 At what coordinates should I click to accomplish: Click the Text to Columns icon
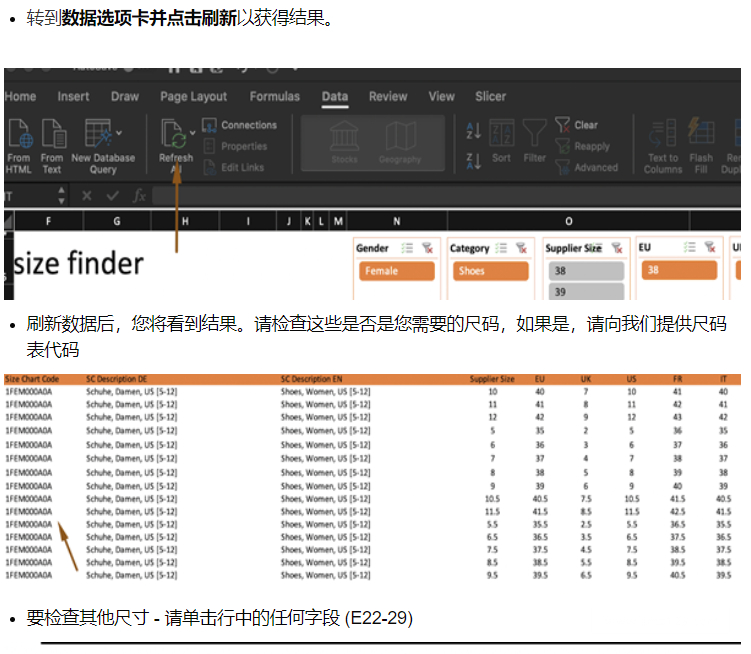(x=662, y=134)
